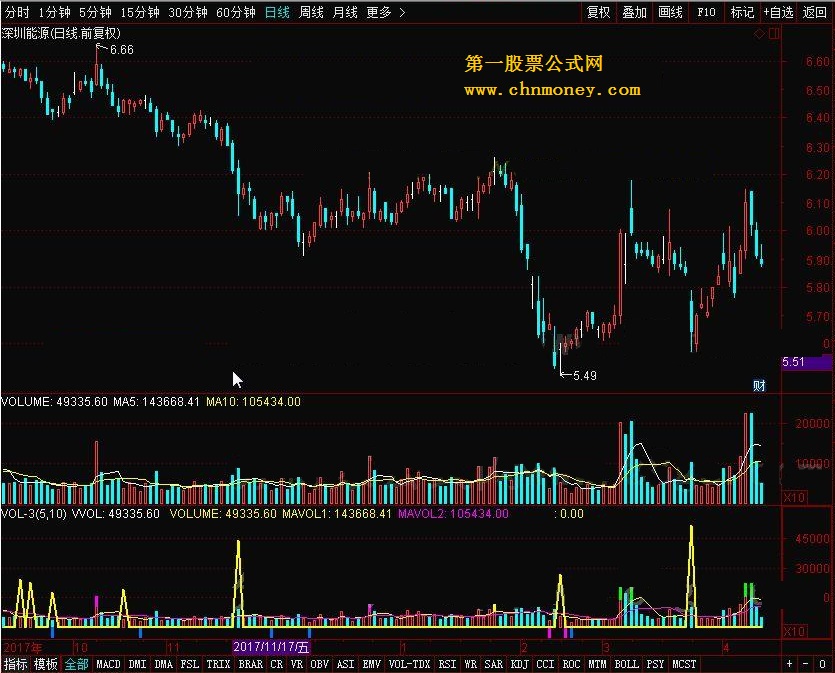Click the MA10: 105434.00 volume label
The image size is (835, 673).
(253, 402)
